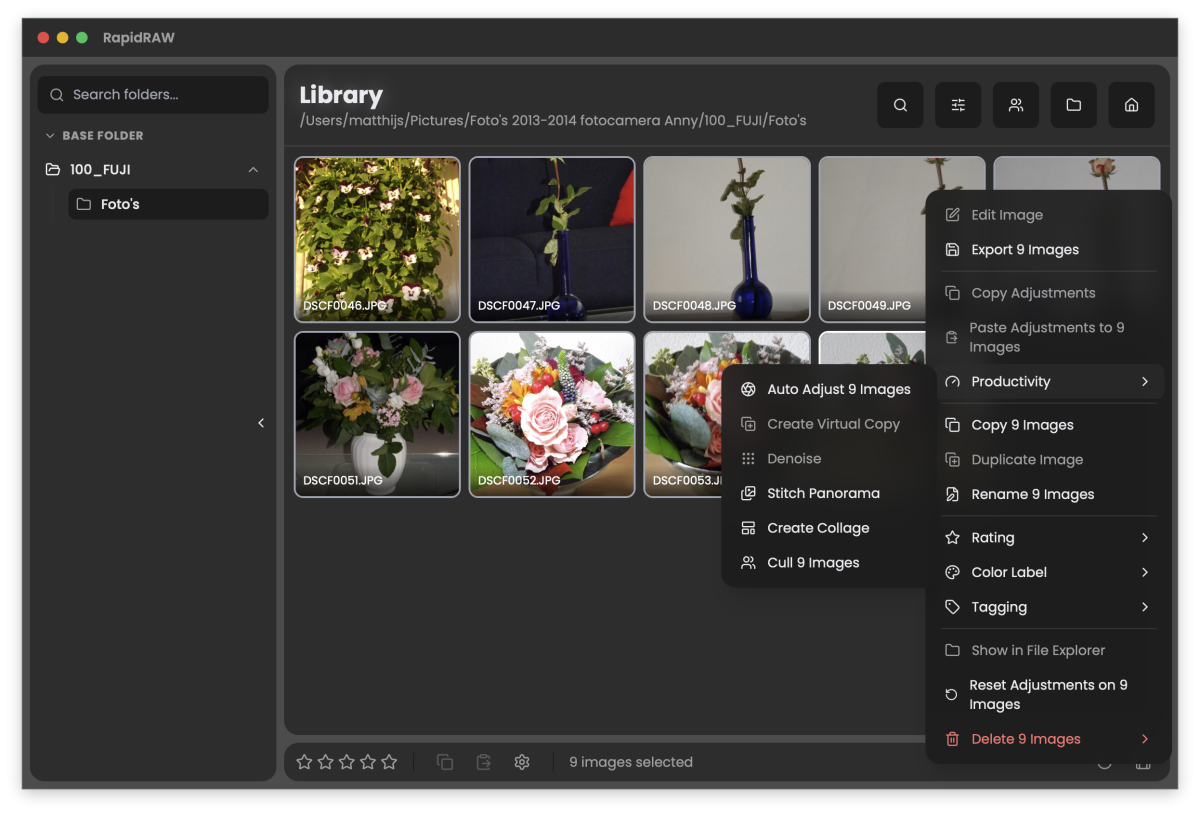Go to home via house icon

click(x=1131, y=105)
